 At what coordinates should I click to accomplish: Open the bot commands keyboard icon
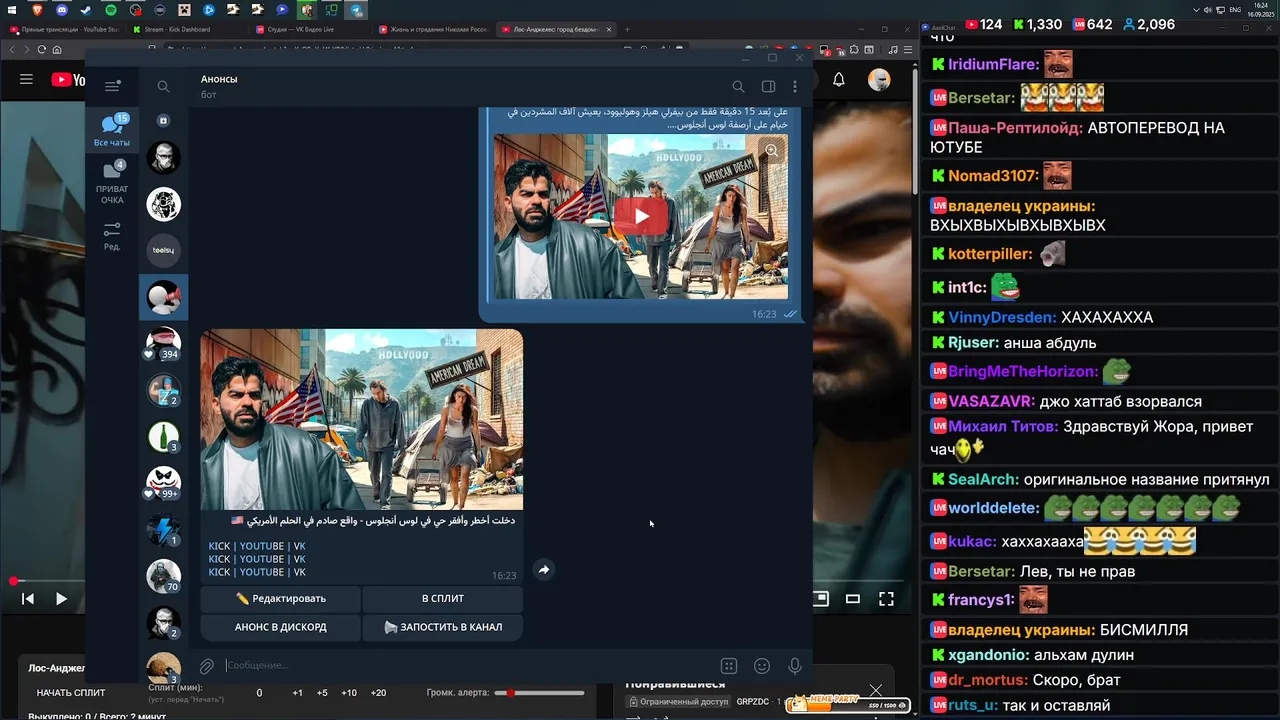point(729,666)
